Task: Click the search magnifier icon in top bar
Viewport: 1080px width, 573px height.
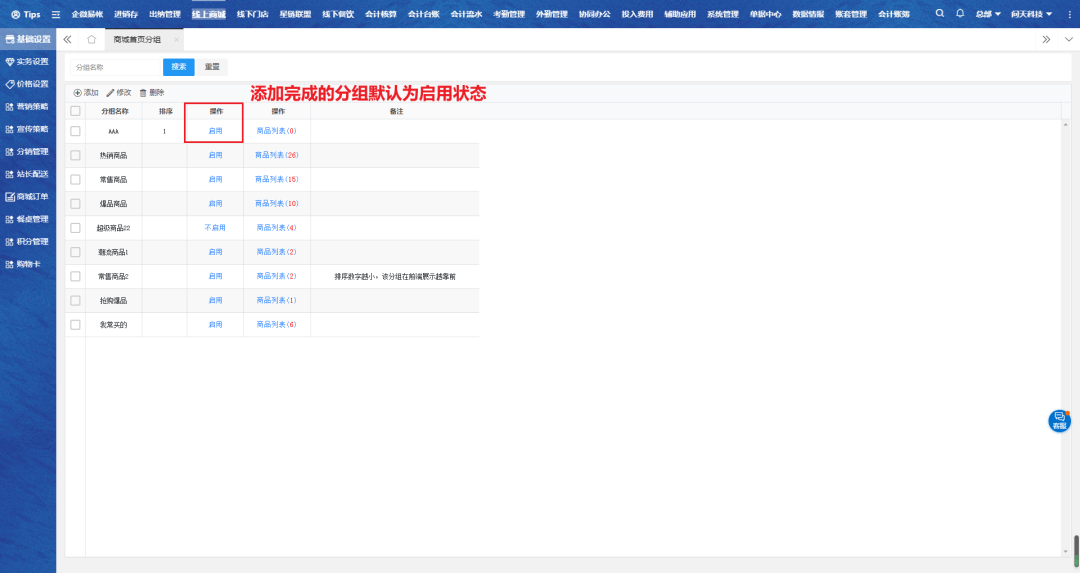Action: pos(939,14)
